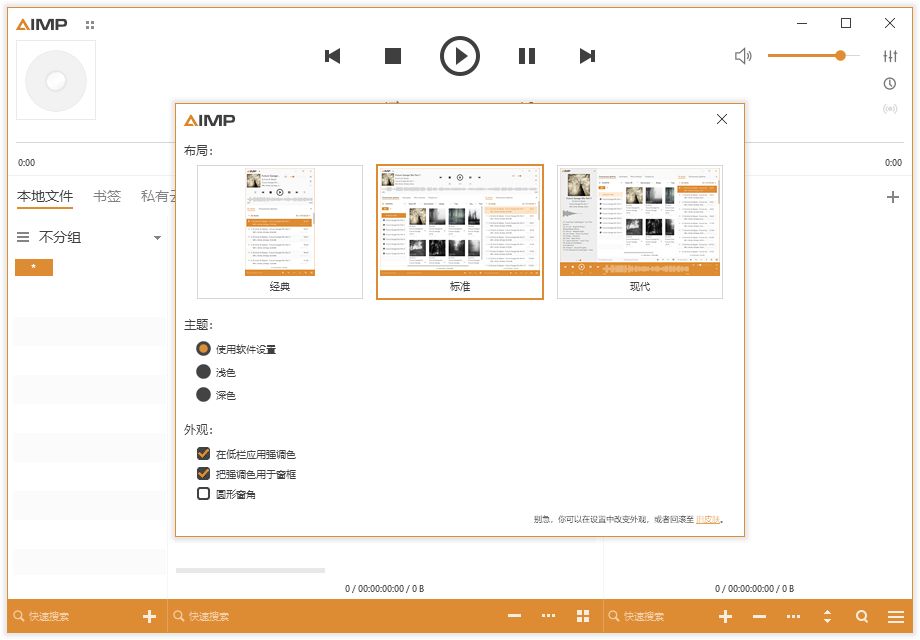Choose the 标准 layout thumbnail
This screenshot has height=640, width=920.
460,232
